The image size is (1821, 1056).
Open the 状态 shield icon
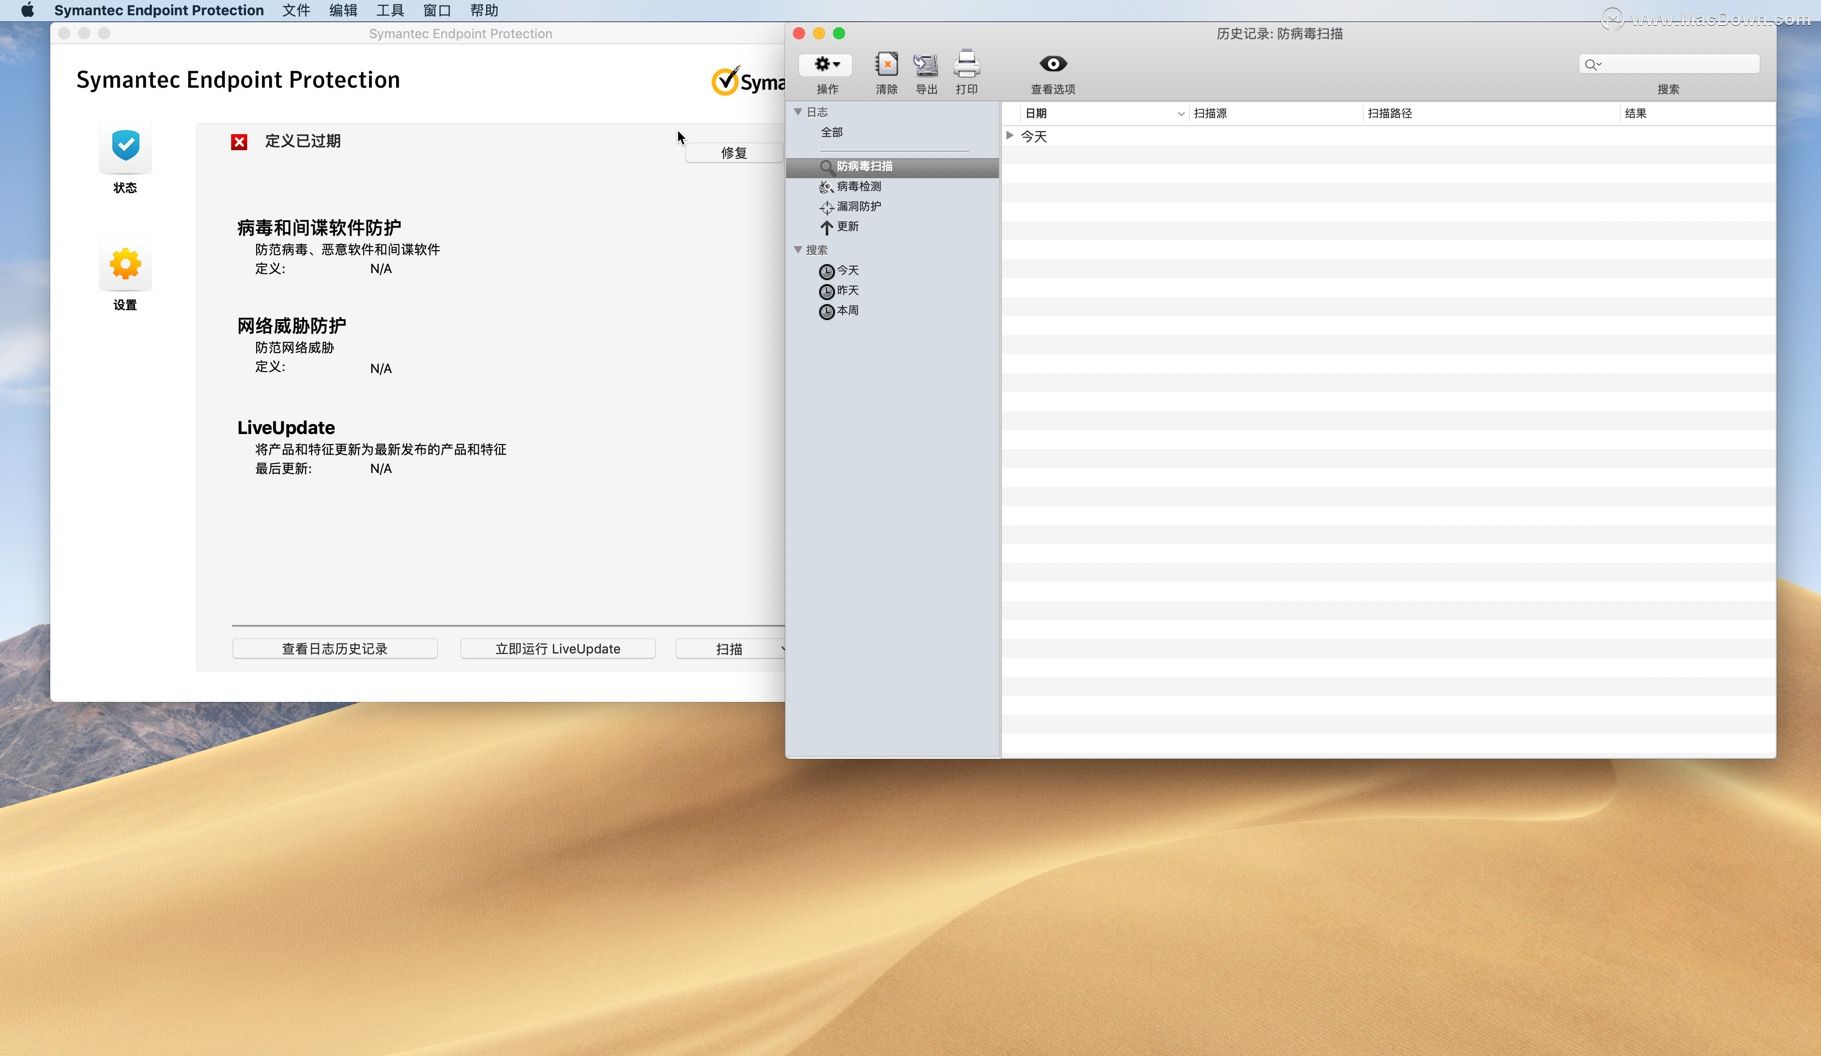(x=125, y=147)
